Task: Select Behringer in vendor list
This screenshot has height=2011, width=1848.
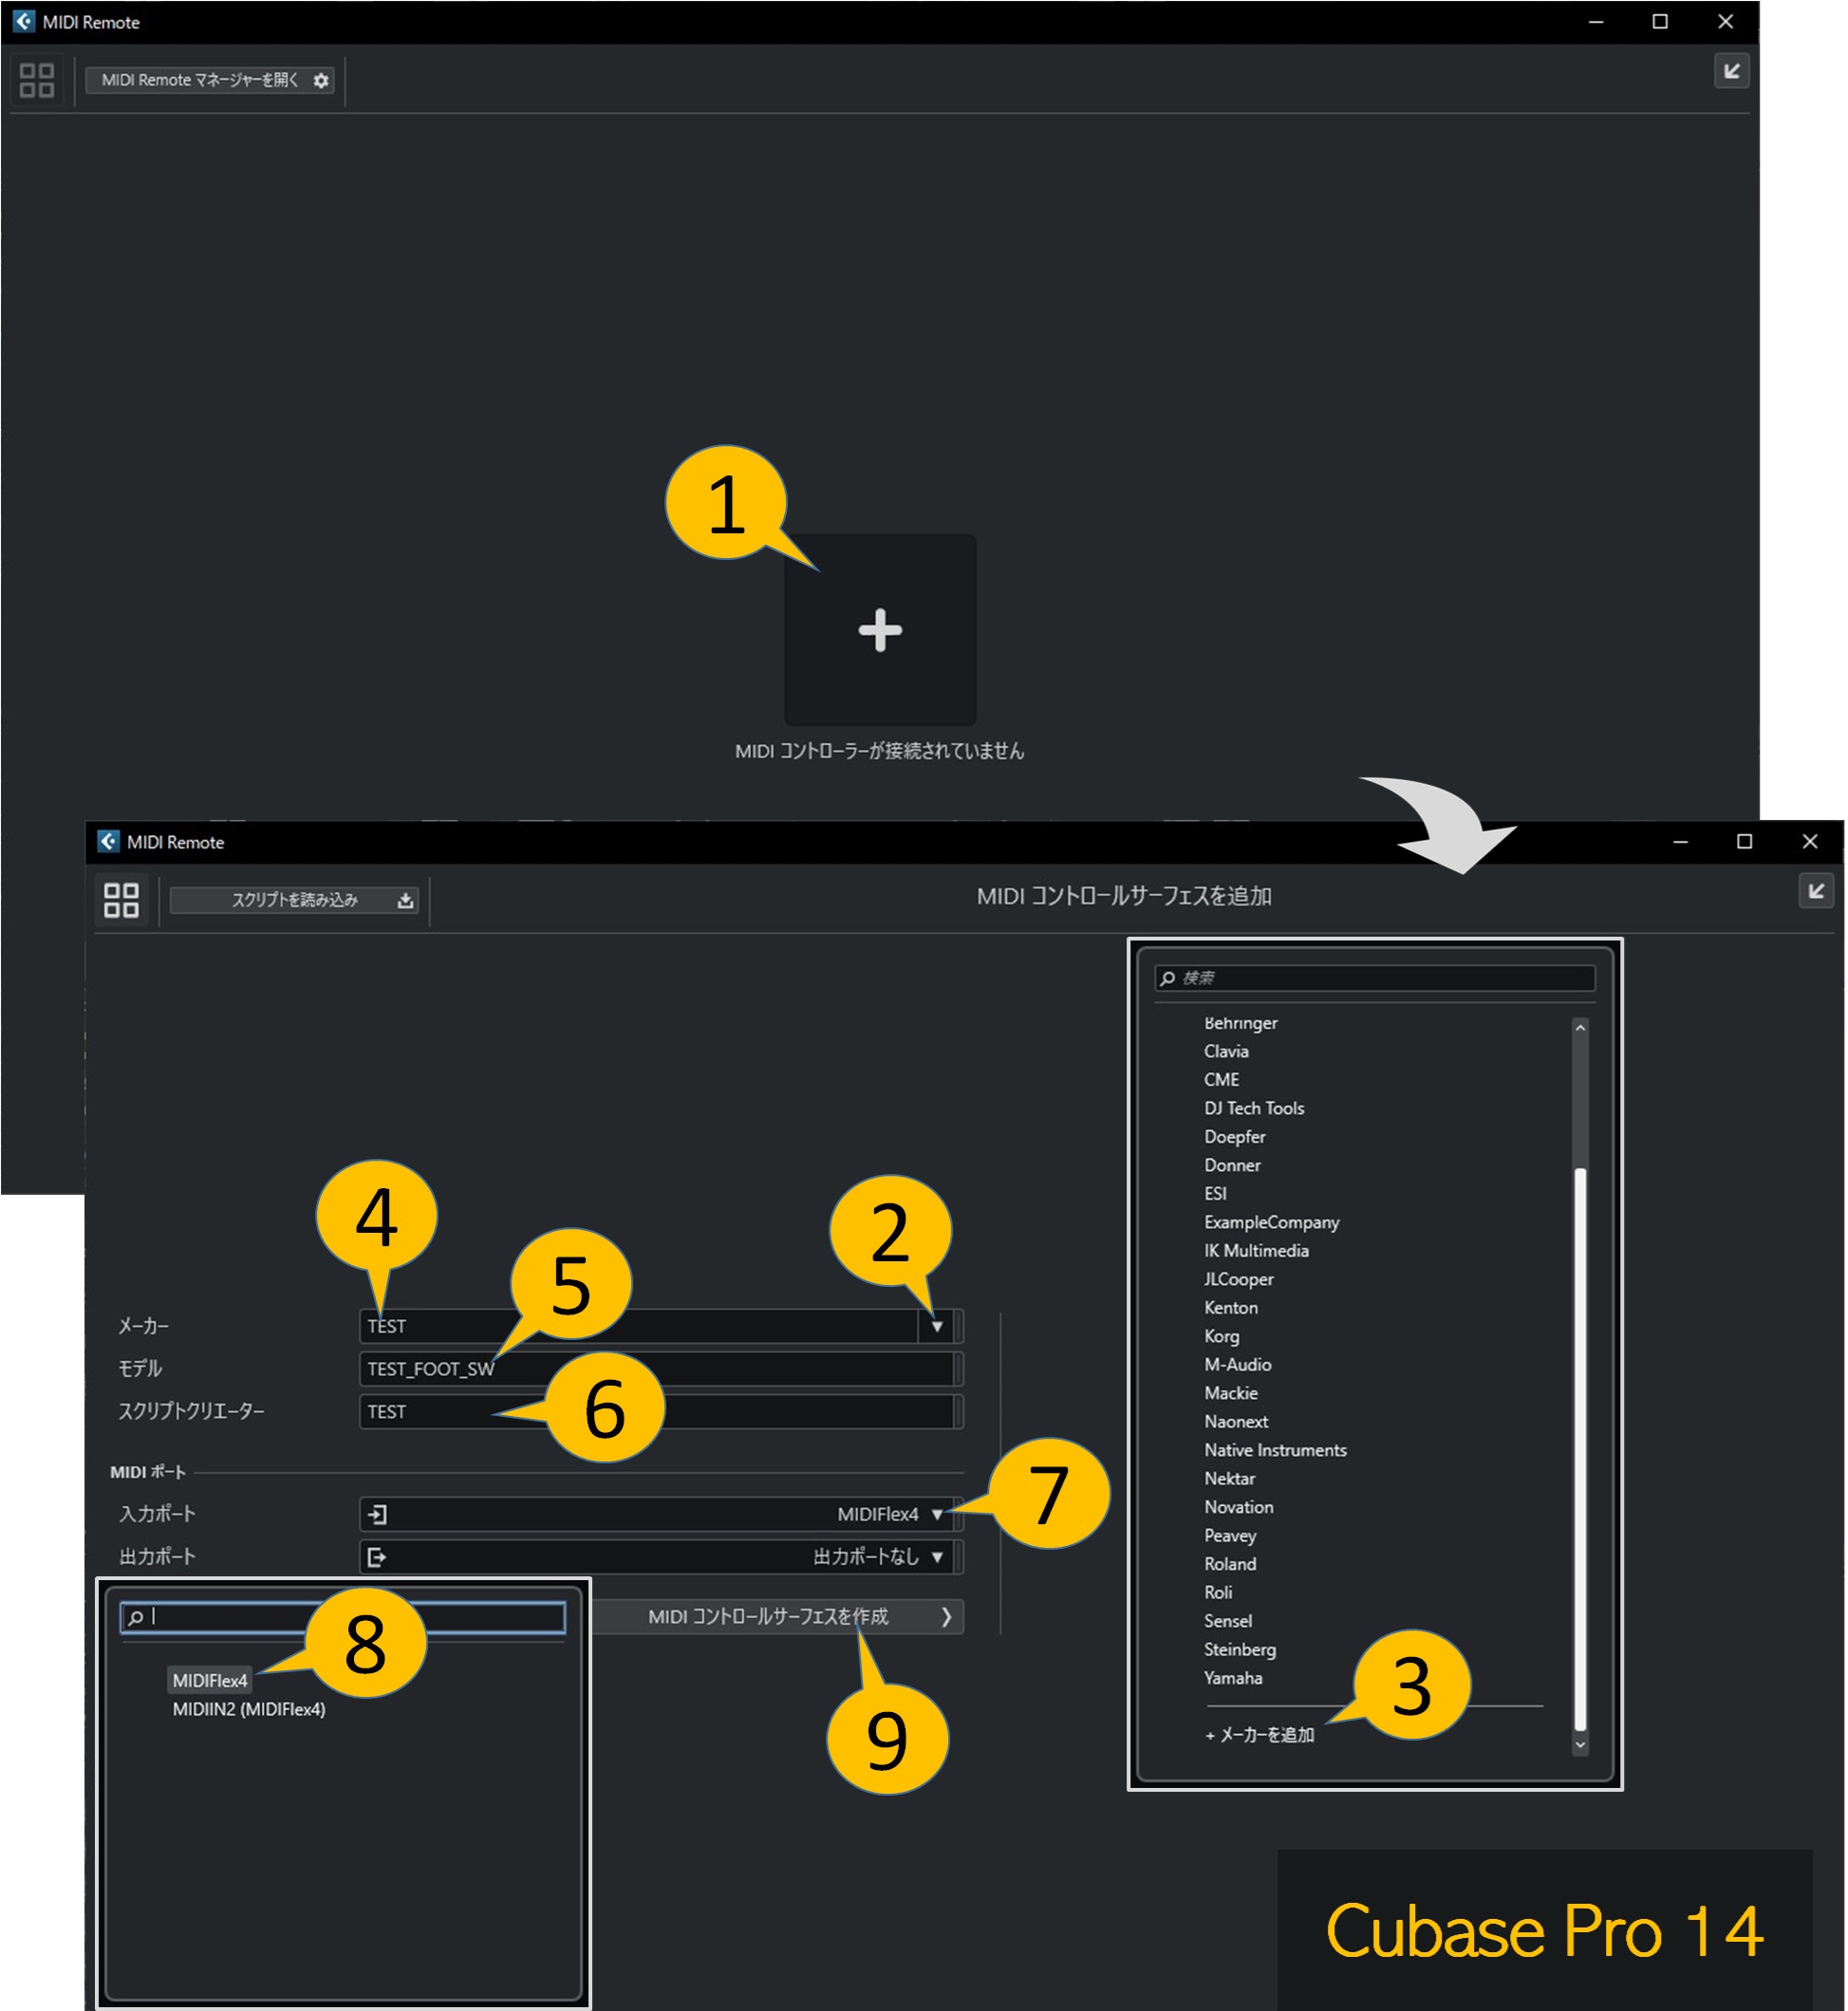Action: [1241, 1023]
